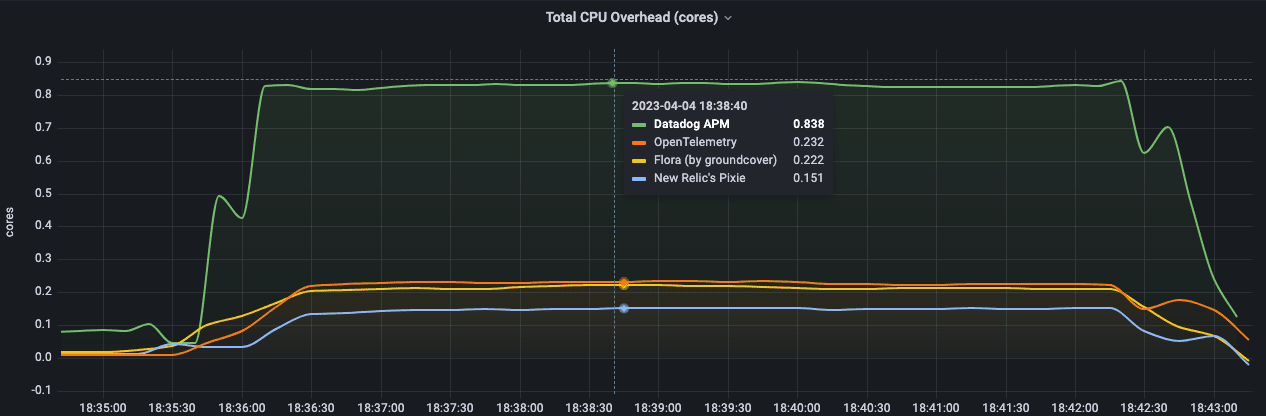The width and height of the screenshot is (1266, 416).
Task: Click the chevron beside the panel title
Action: pos(728,18)
